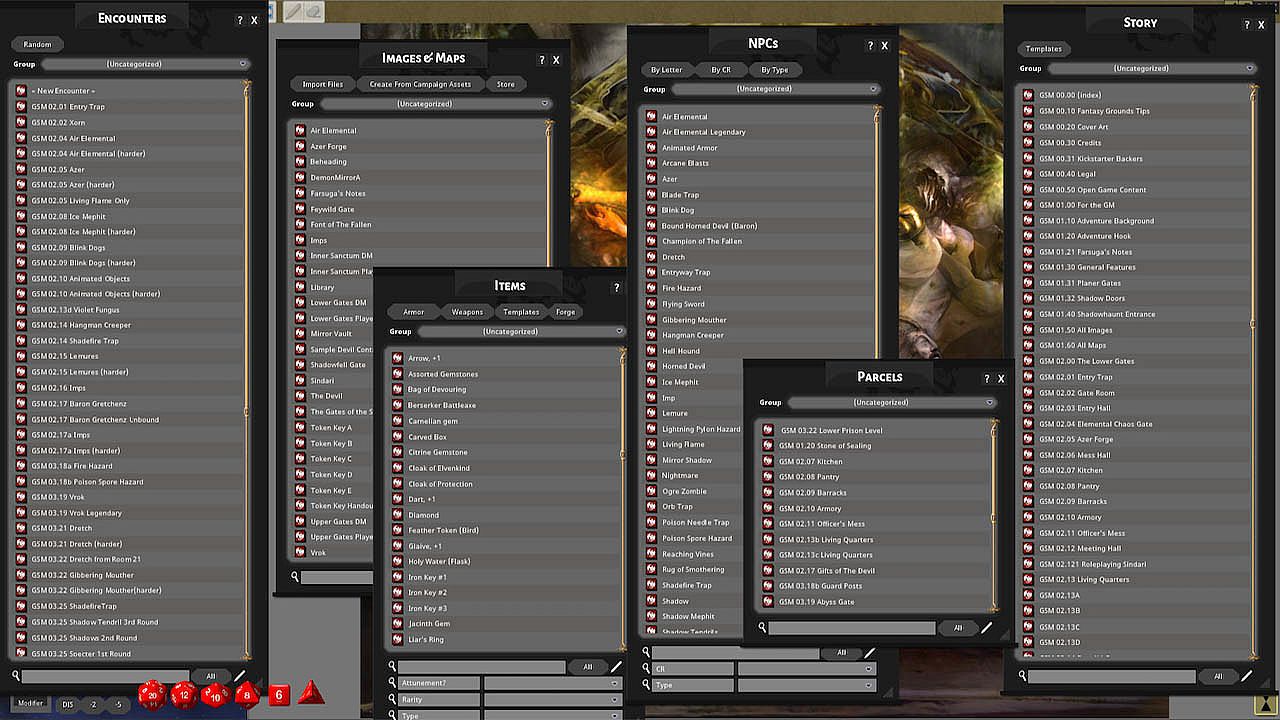Pick the red d12 die
The width and height of the screenshot is (1280, 720).
184,694
